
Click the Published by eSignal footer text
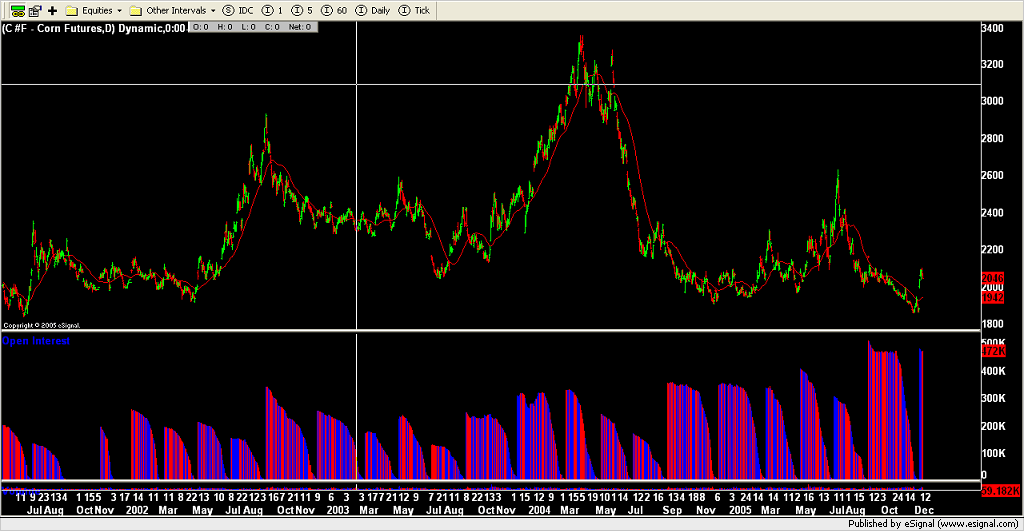[x=933, y=524]
